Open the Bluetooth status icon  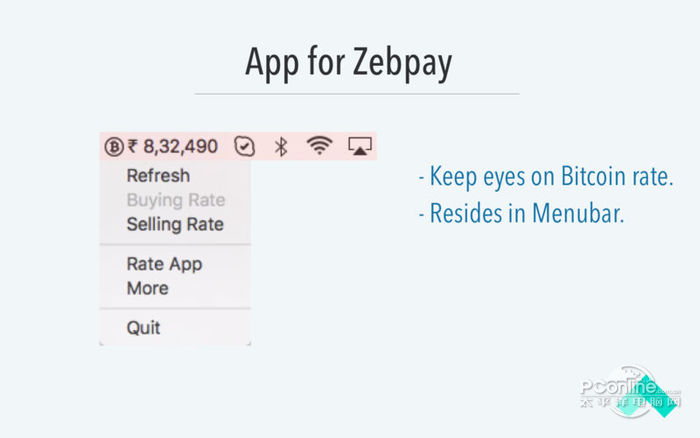(281, 147)
